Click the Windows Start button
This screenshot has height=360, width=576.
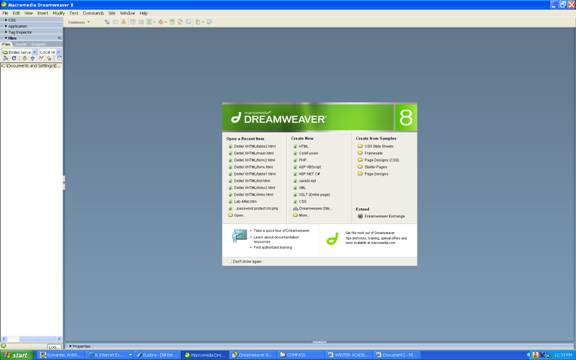coord(17,355)
